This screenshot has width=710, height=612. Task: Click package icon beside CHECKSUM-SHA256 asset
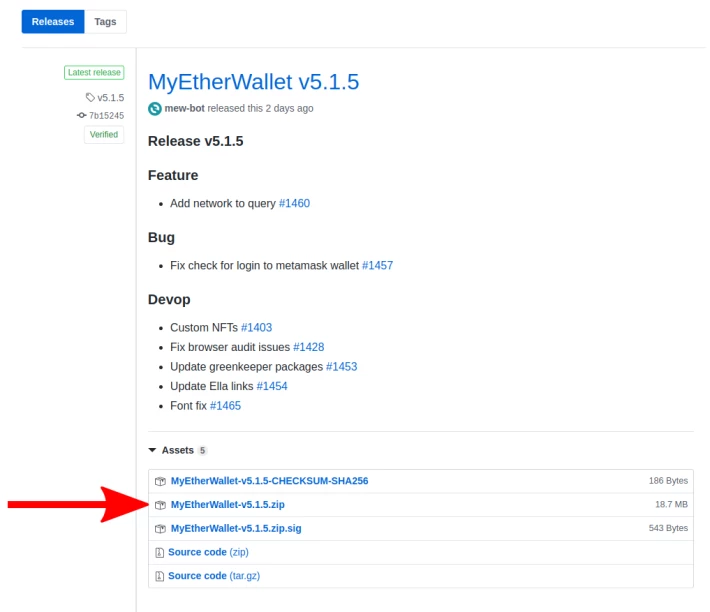160,481
